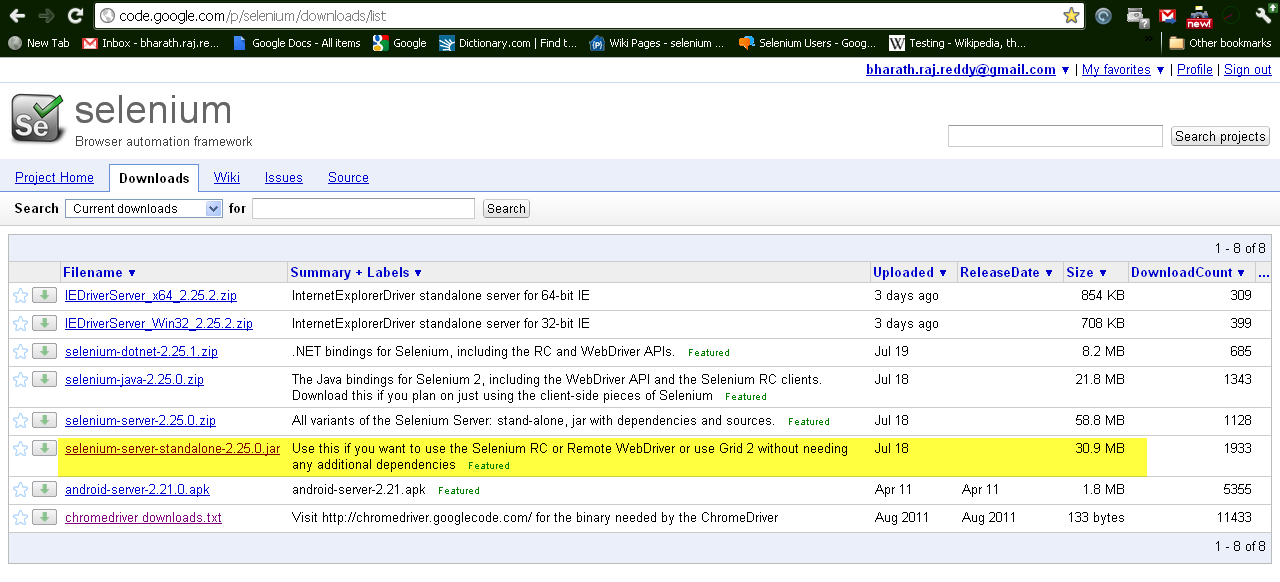Image resolution: width=1280 pixels, height=582 pixels.
Task: Star the android-server-2.21.0.apk download
Action: pyautogui.click(x=20, y=490)
